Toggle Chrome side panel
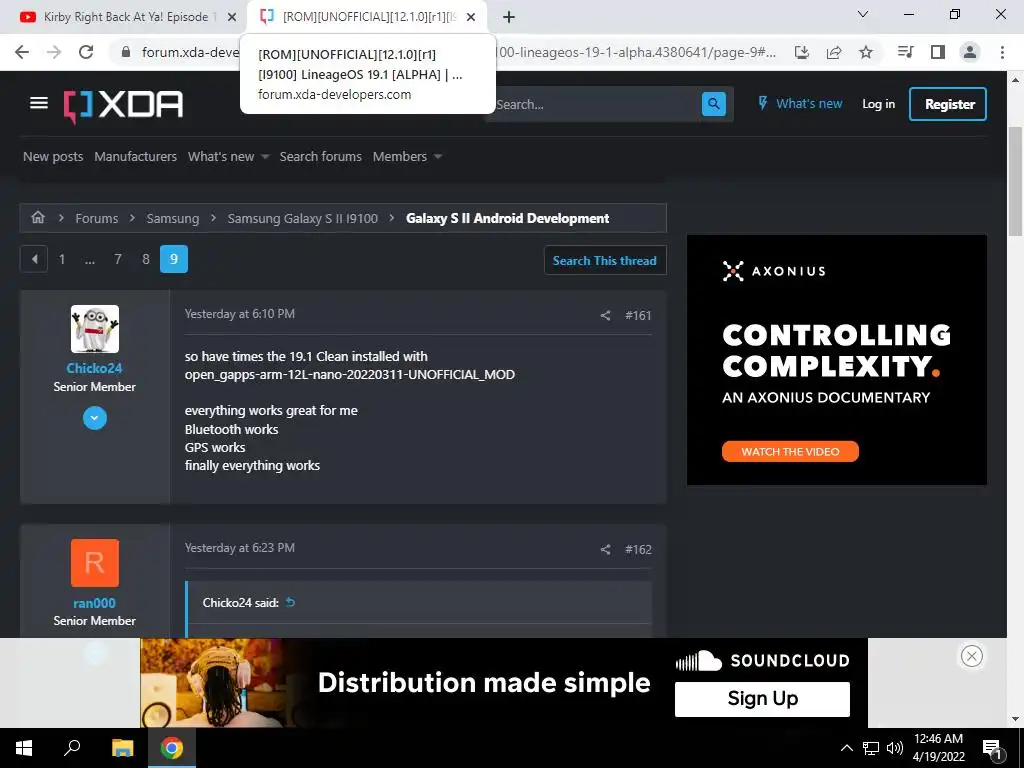1024x768 pixels. point(938,52)
